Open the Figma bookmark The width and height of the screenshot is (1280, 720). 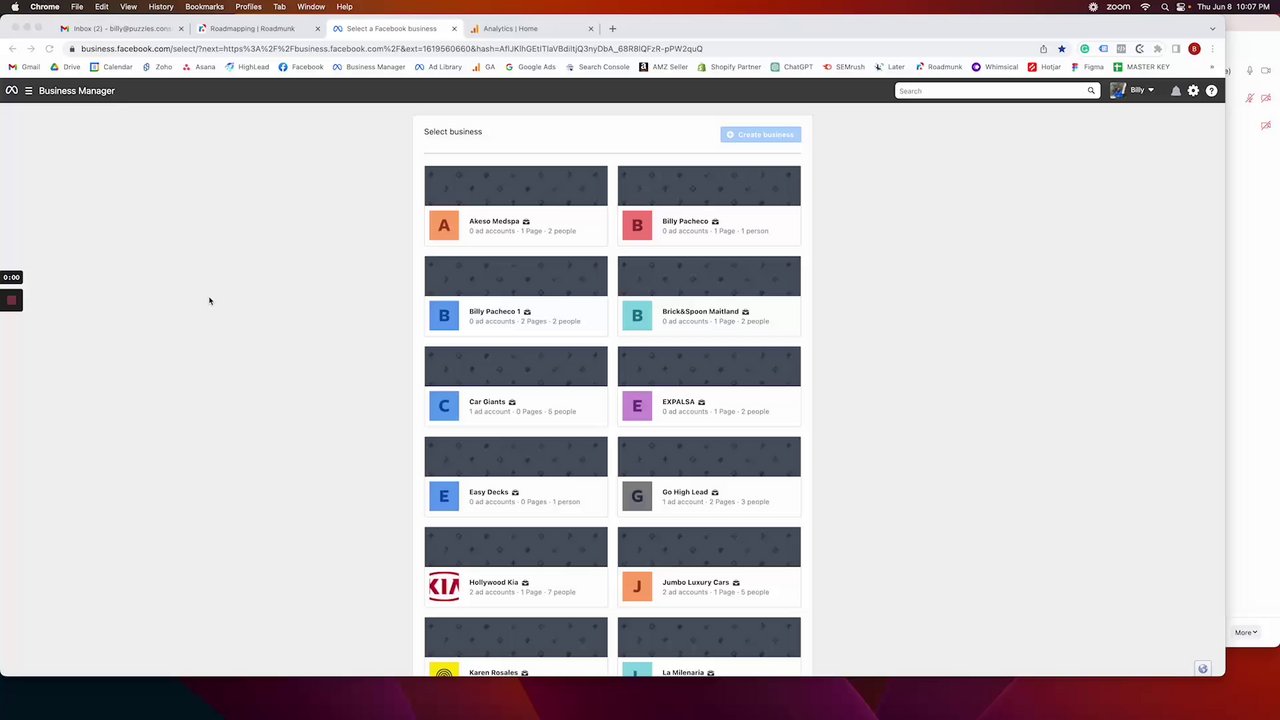click(1087, 67)
